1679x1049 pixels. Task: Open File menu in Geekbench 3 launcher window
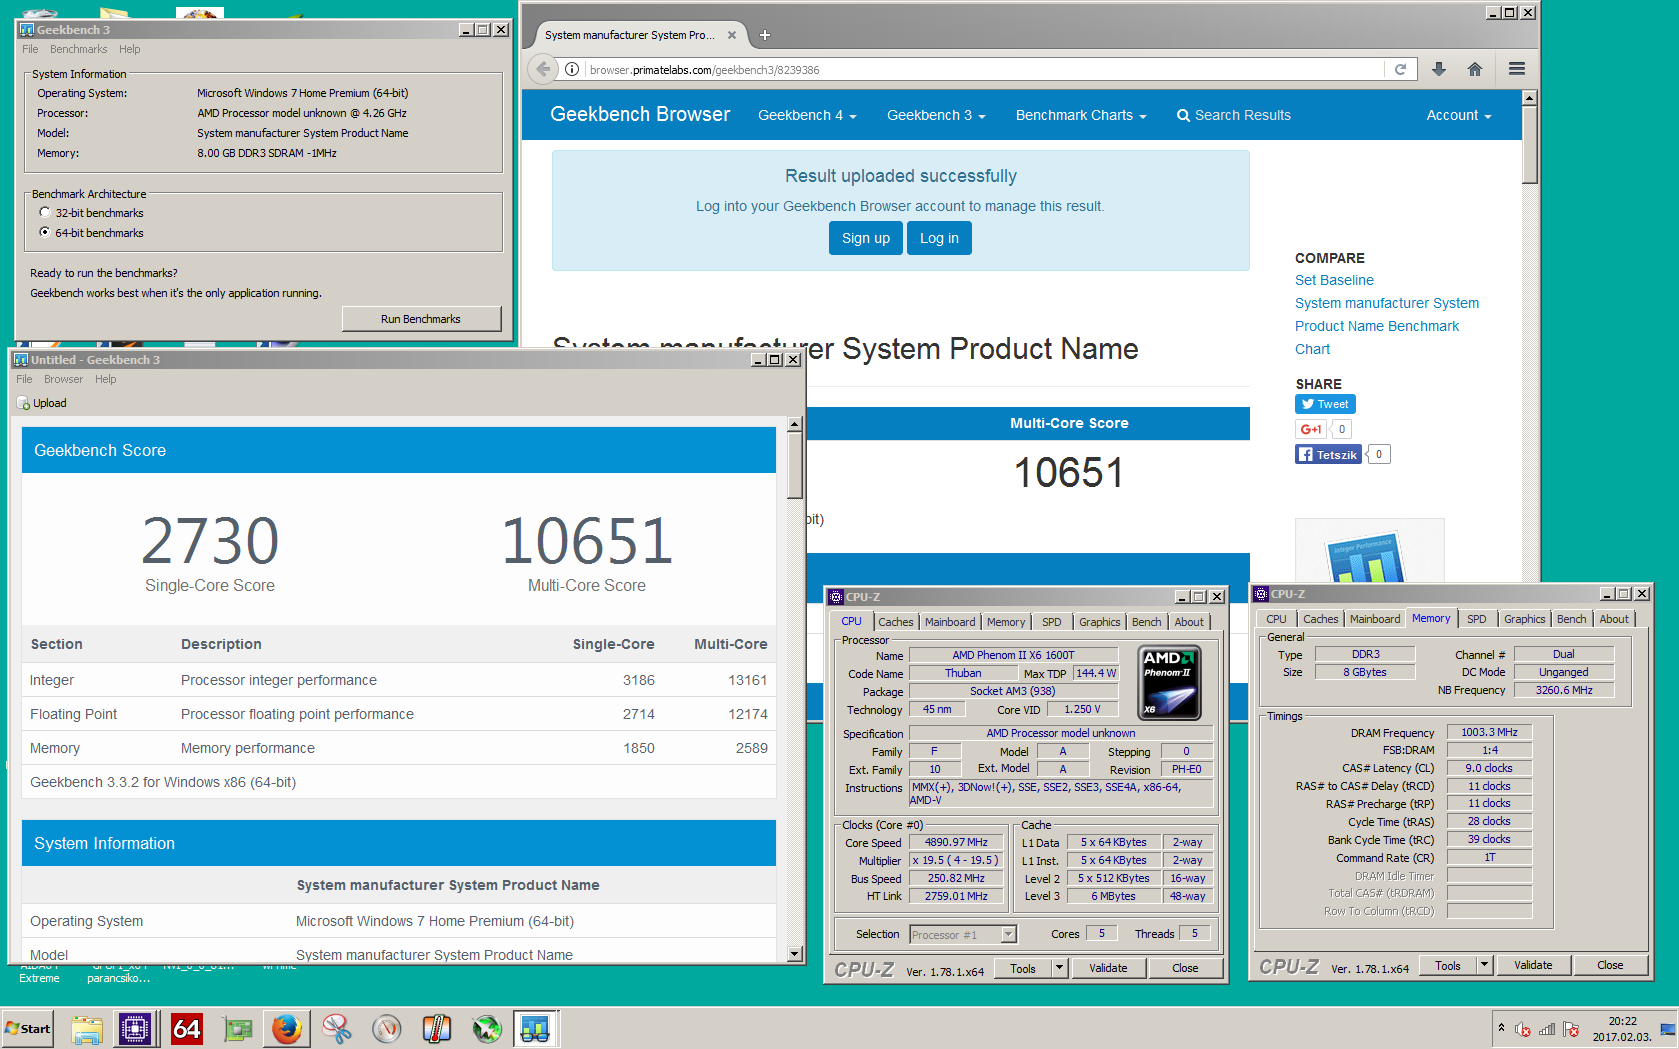tap(30, 49)
